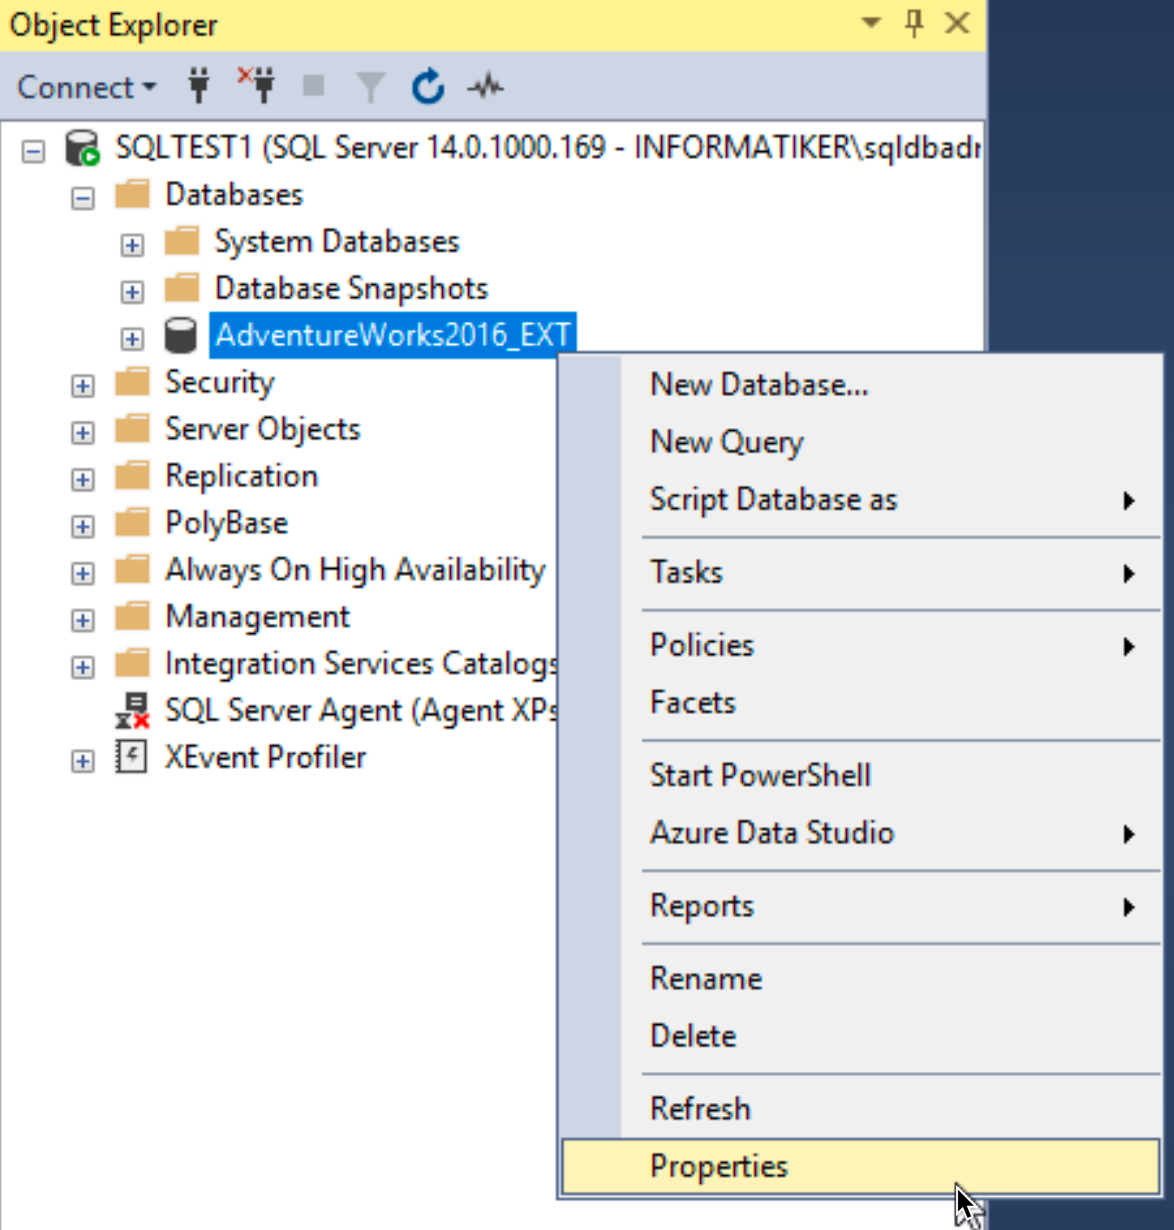
Task: Collapse the Databases node
Action: point(83,198)
